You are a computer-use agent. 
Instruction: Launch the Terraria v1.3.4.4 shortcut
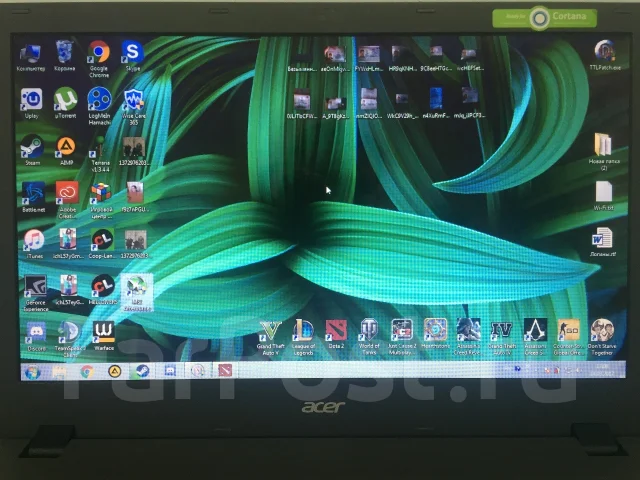coord(100,154)
